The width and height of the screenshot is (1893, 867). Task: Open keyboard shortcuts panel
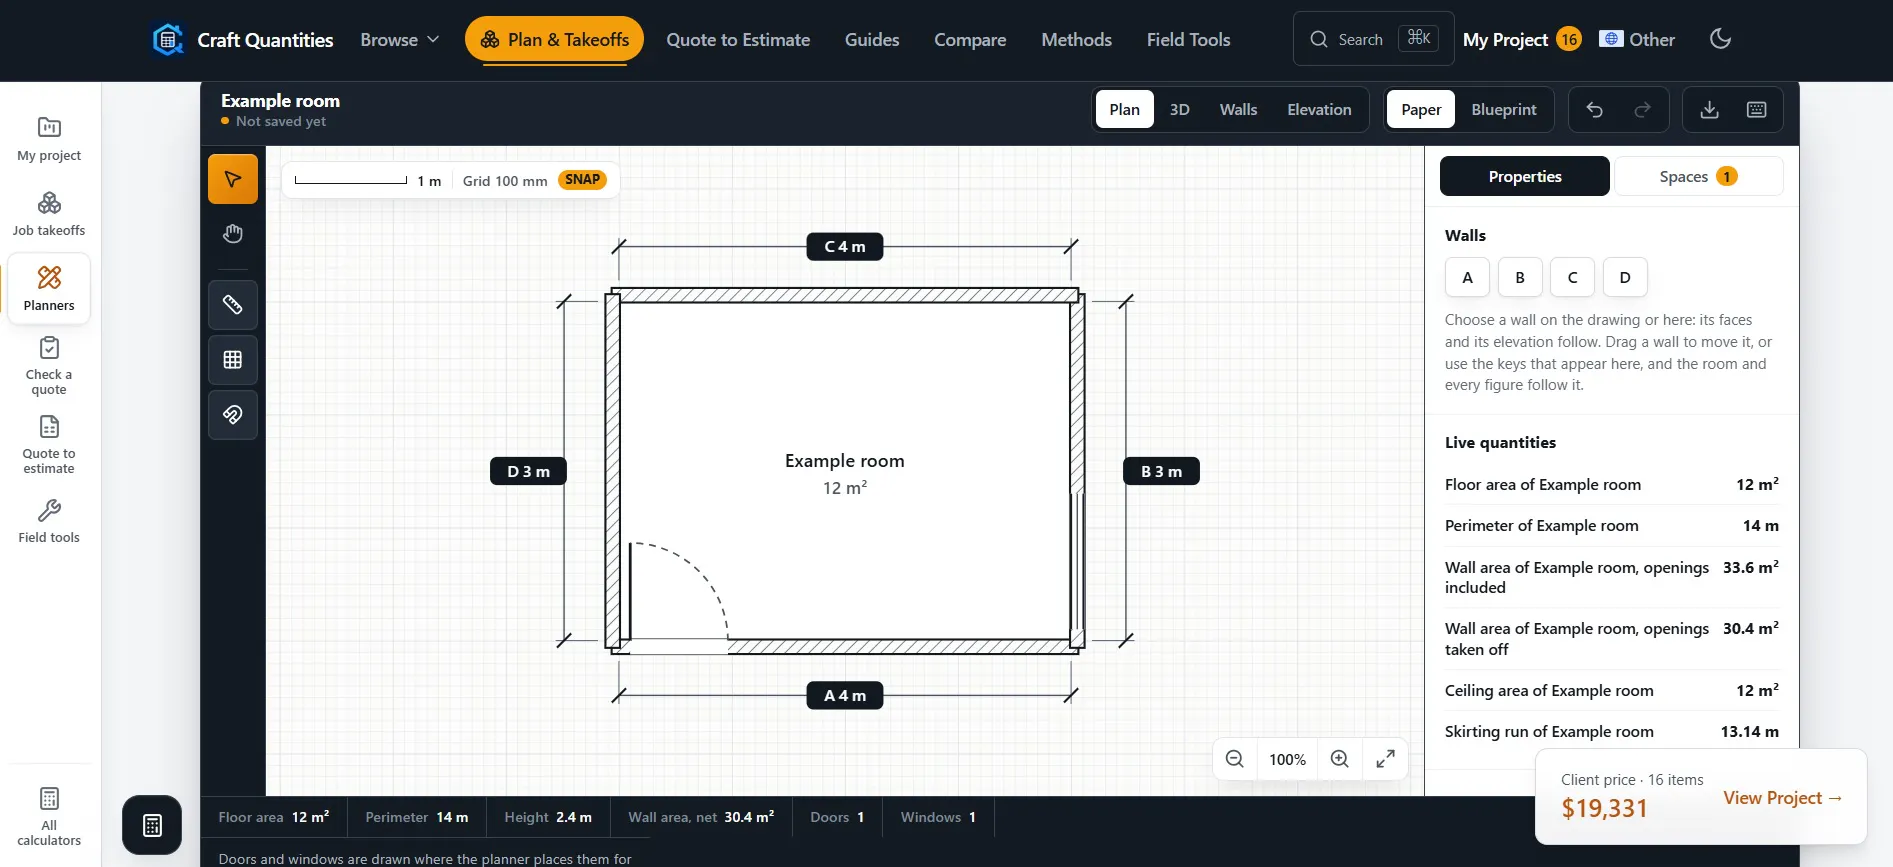[1757, 110]
